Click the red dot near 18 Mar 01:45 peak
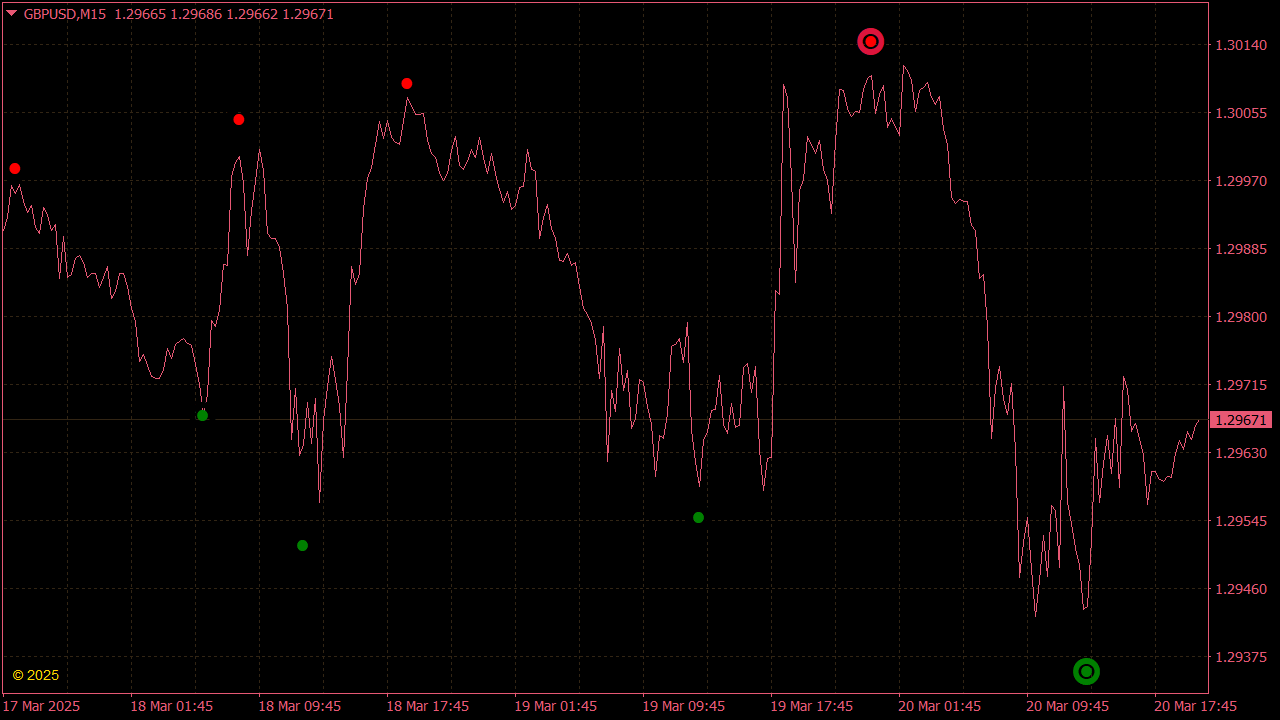The height and width of the screenshot is (720, 1280). pos(238,119)
